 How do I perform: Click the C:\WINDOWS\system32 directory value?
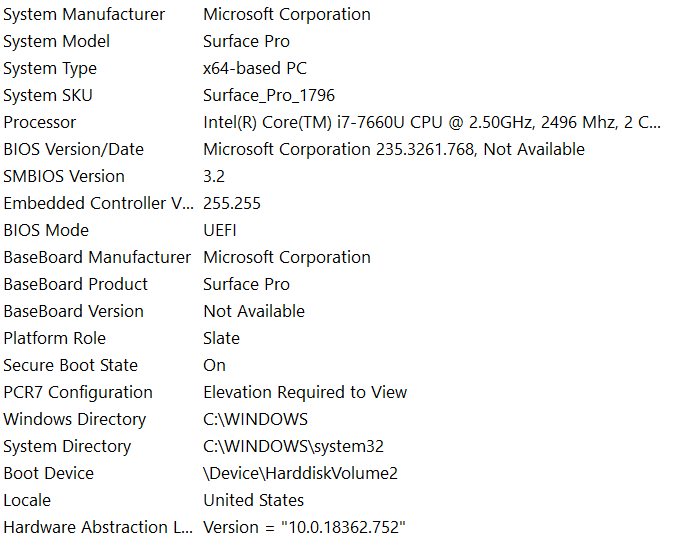tap(293, 447)
